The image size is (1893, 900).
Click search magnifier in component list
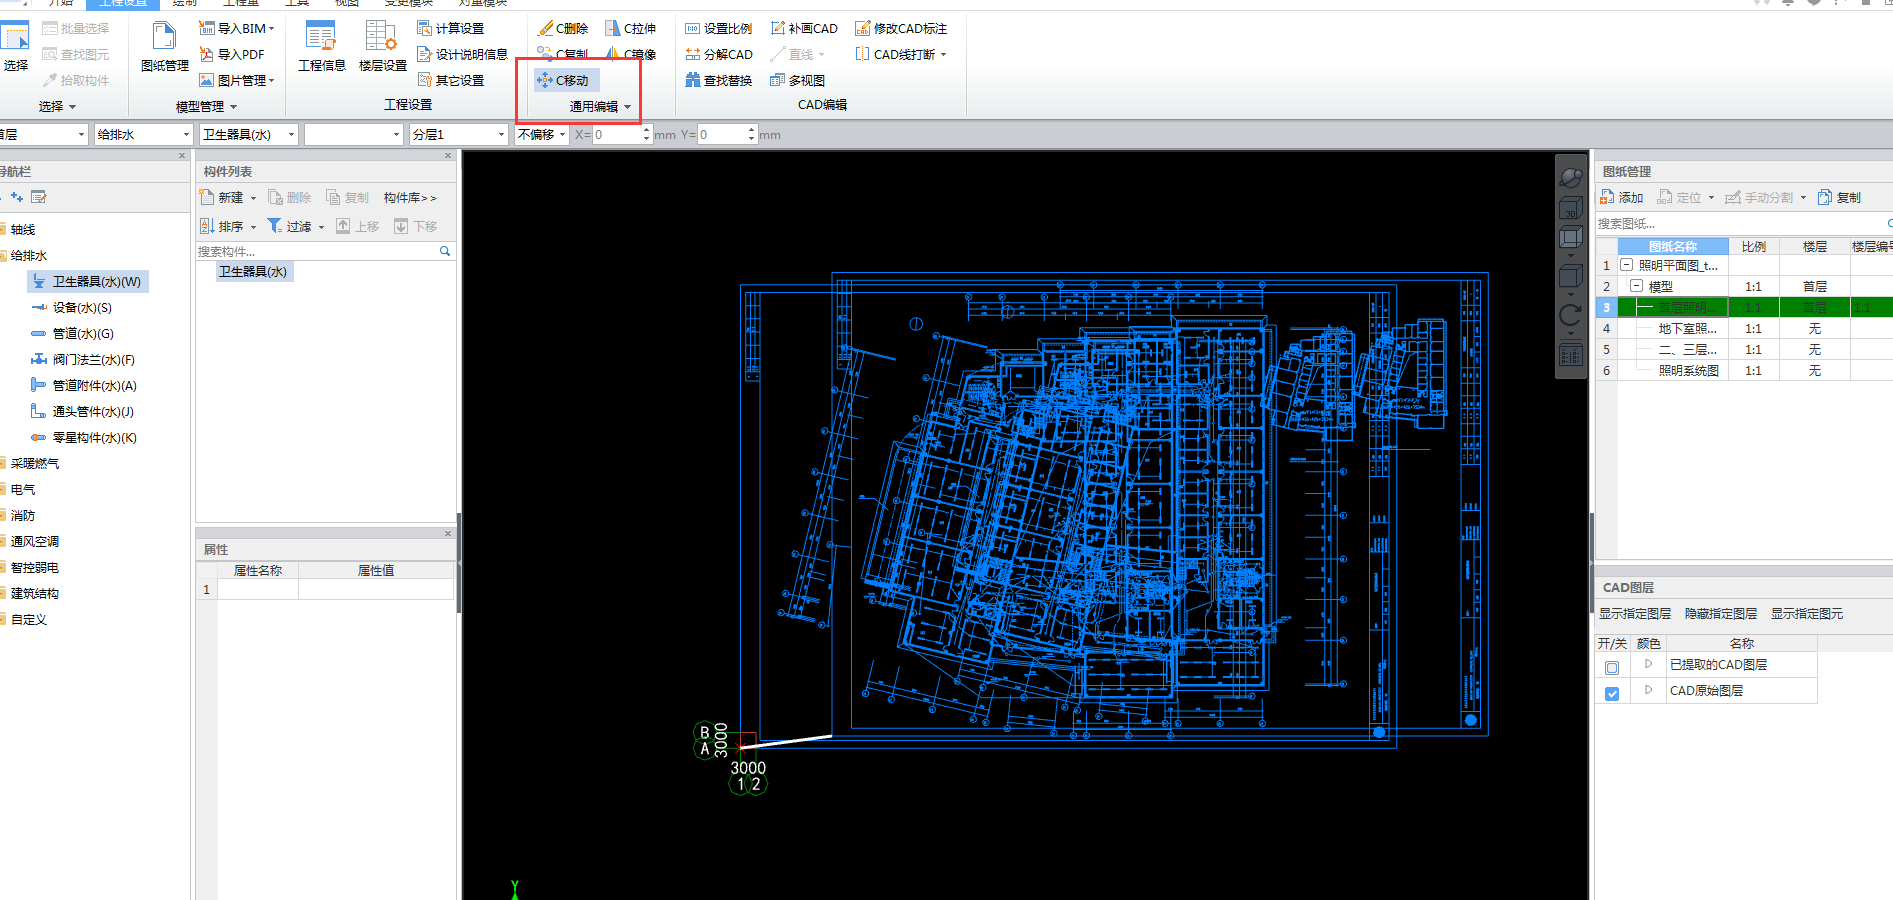point(445,251)
